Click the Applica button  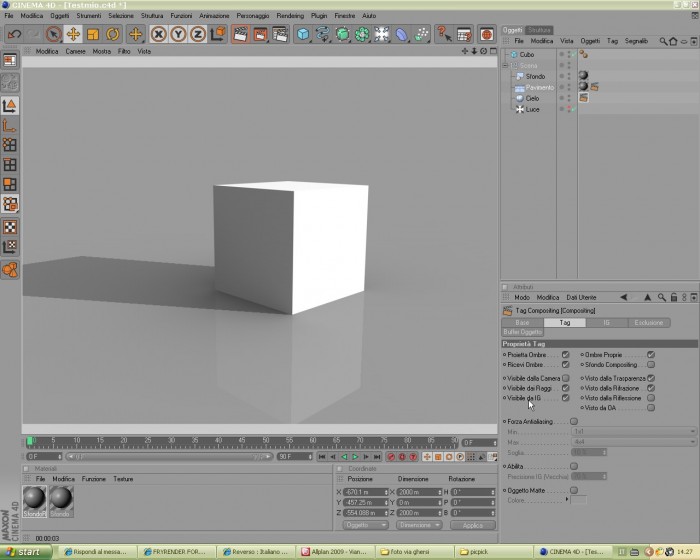[473, 525]
